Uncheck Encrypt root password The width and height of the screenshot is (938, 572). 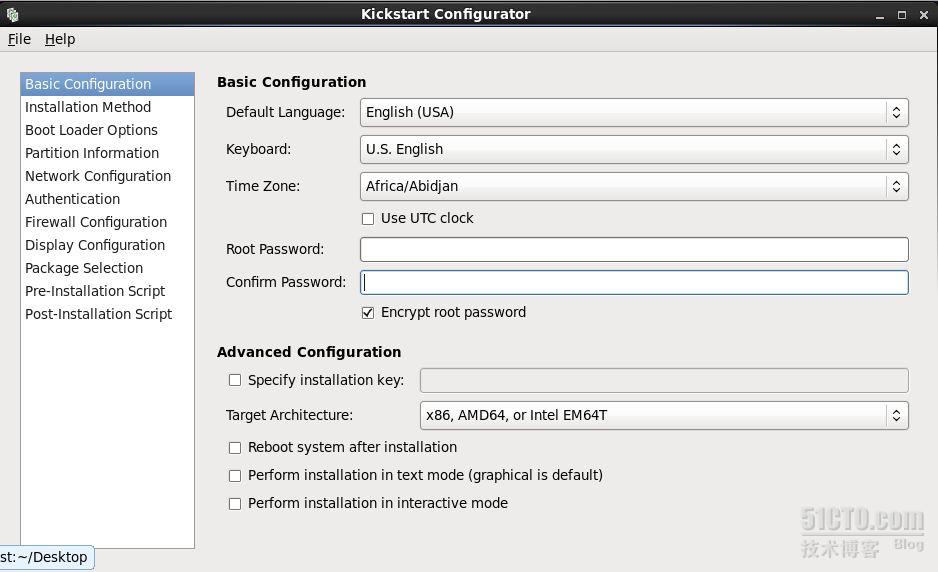368,313
